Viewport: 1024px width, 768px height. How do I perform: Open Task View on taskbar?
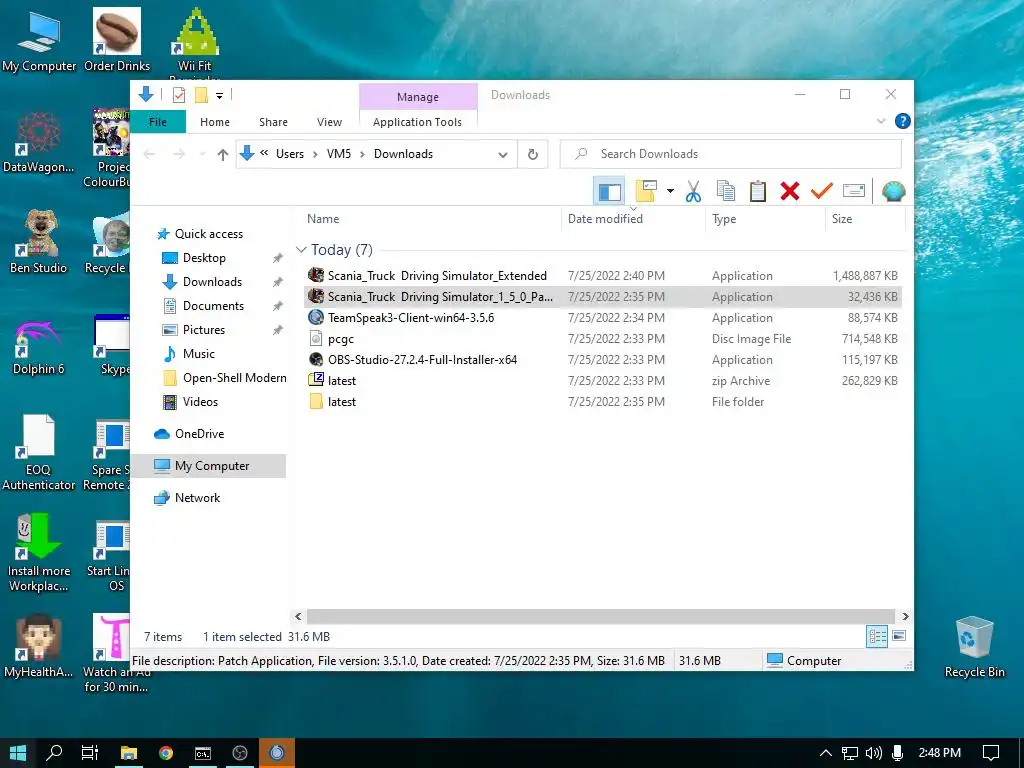(89, 753)
